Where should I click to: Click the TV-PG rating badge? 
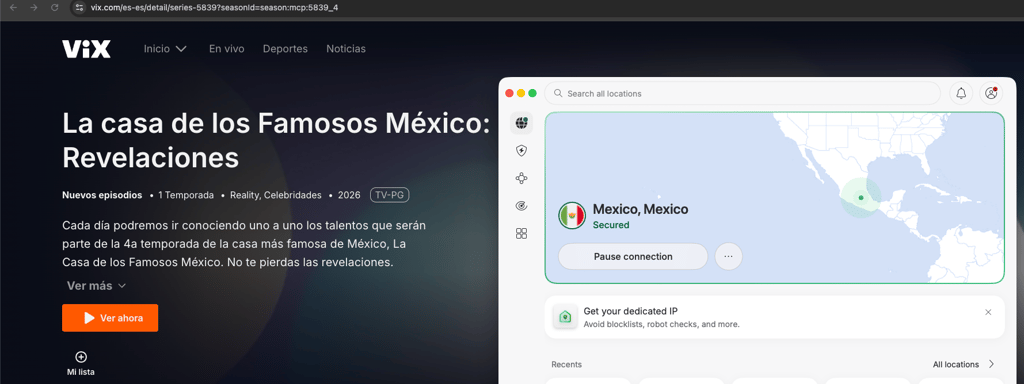pos(390,195)
